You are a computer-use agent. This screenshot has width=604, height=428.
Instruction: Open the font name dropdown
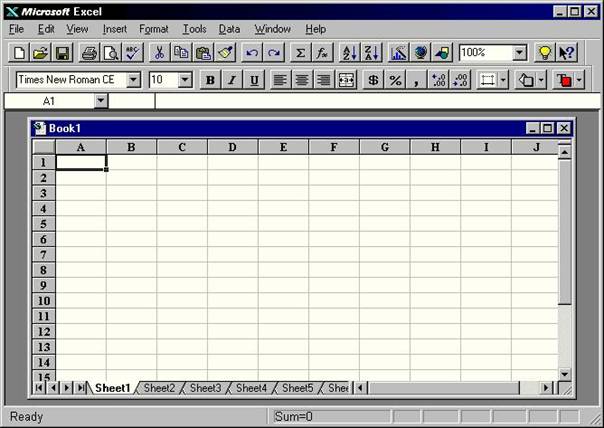[133, 80]
